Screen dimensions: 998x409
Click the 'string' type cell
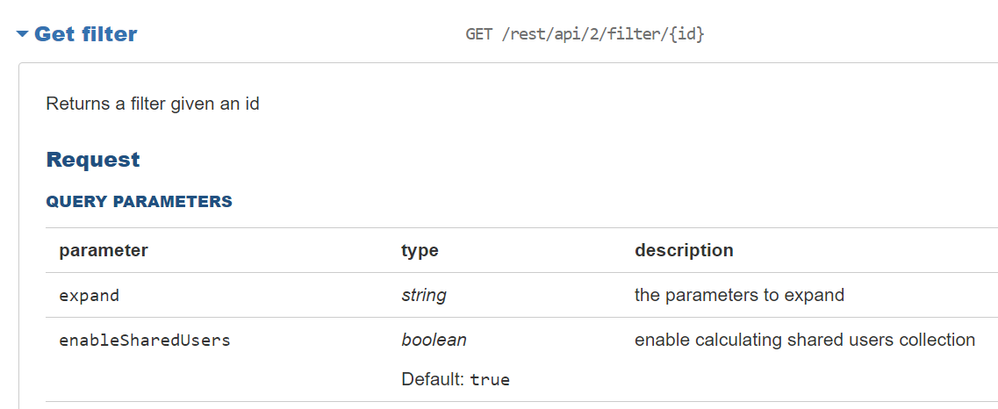tap(423, 295)
